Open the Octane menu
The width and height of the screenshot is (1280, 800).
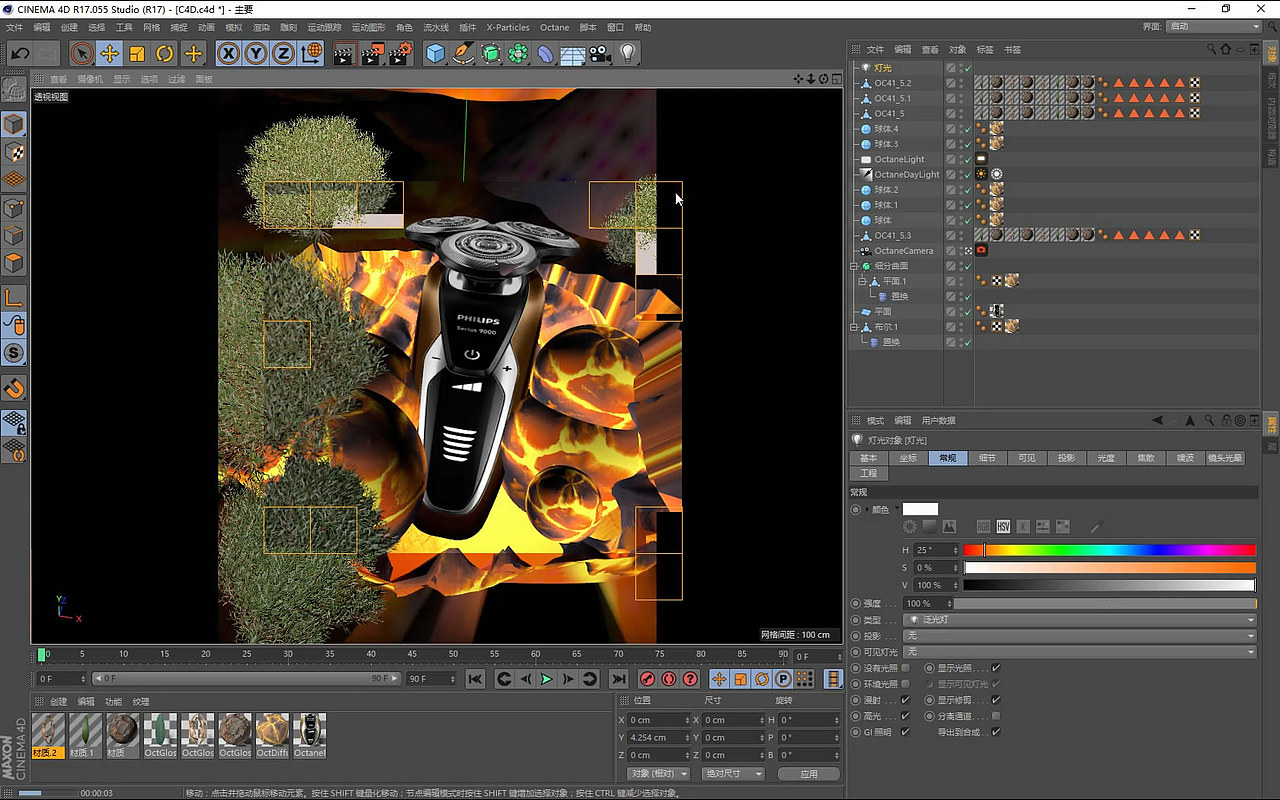click(554, 27)
